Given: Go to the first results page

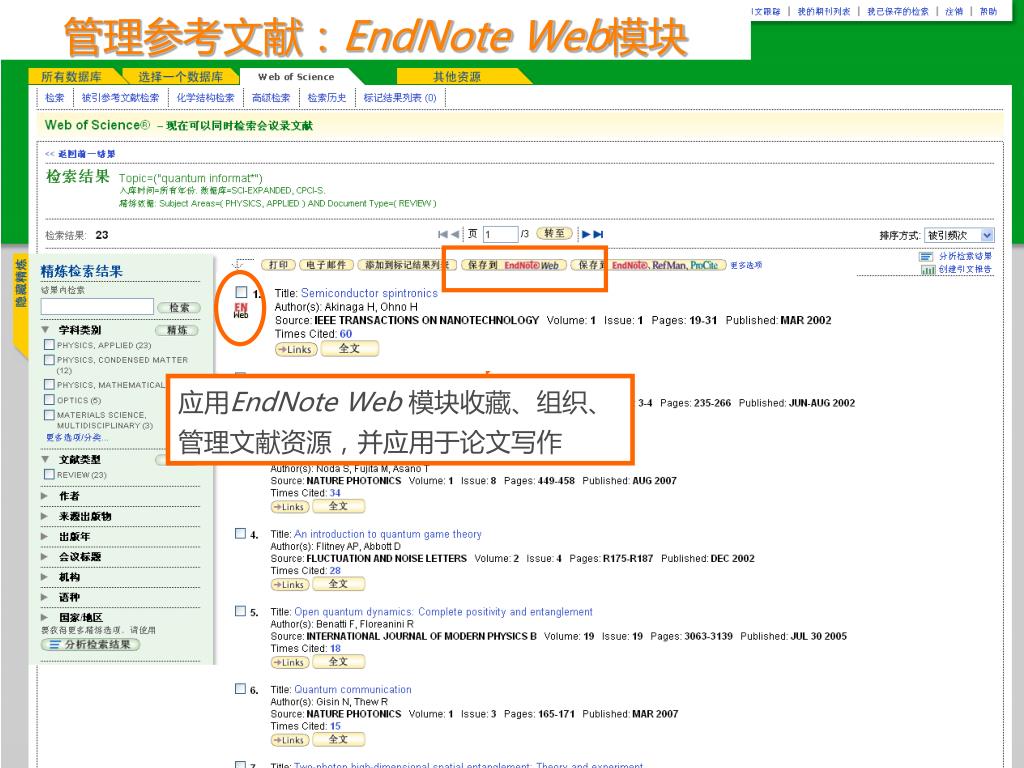Looking at the screenshot, I should tap(443, 234).
